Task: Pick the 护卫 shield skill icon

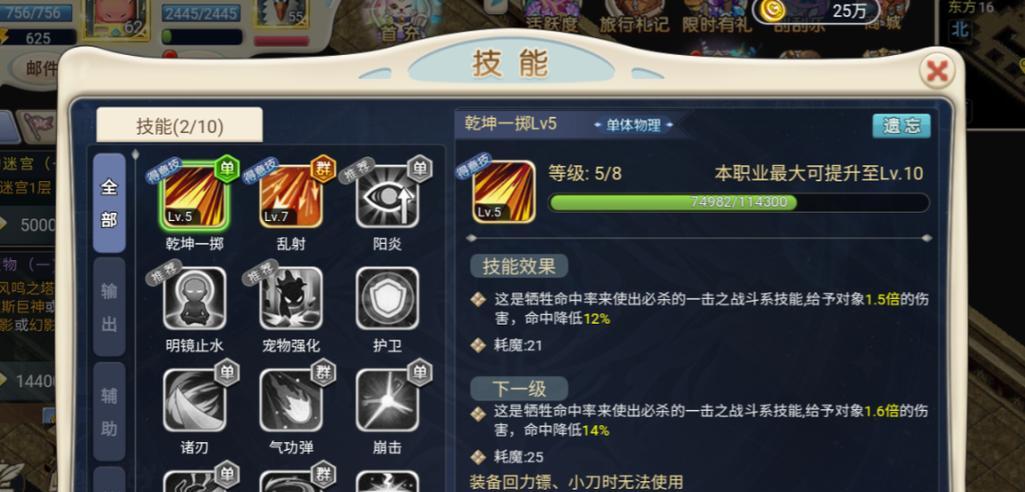Action: click(387, 298)
